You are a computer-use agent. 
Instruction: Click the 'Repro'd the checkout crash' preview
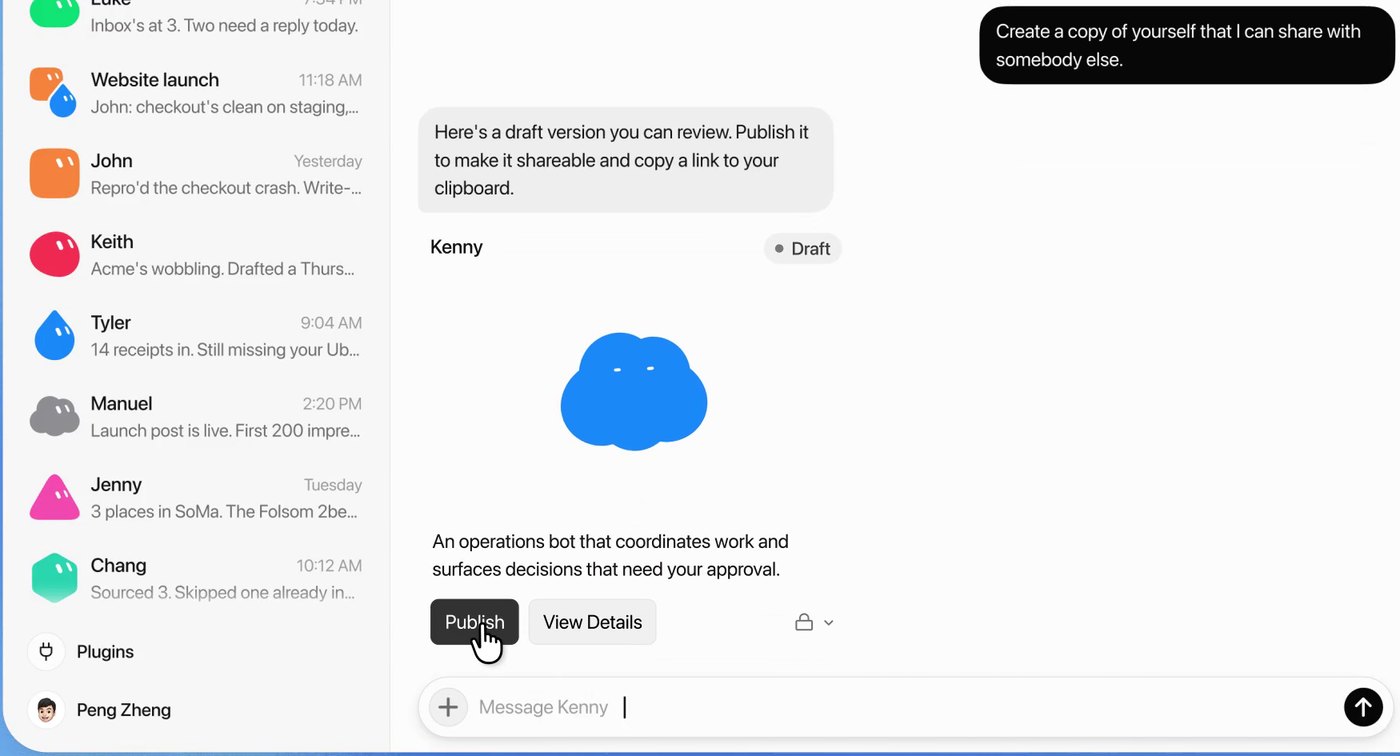226,188
